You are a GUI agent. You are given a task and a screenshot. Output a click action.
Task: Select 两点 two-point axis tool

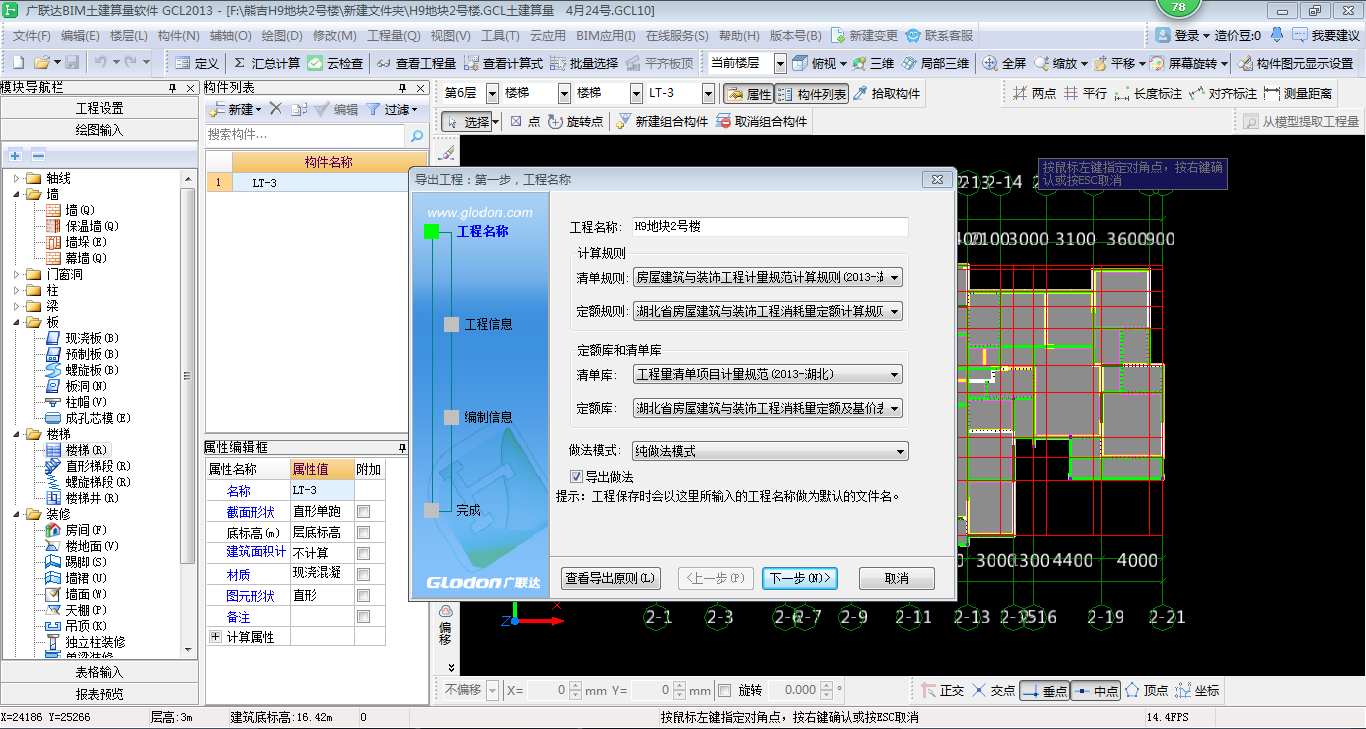point(1034,94)
